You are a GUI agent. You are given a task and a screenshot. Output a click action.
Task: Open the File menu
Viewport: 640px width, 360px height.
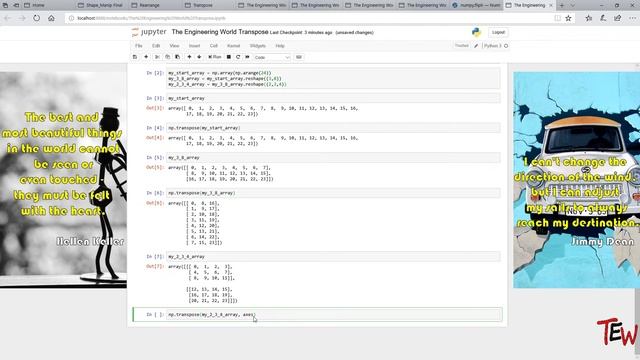tap(139, 46)
